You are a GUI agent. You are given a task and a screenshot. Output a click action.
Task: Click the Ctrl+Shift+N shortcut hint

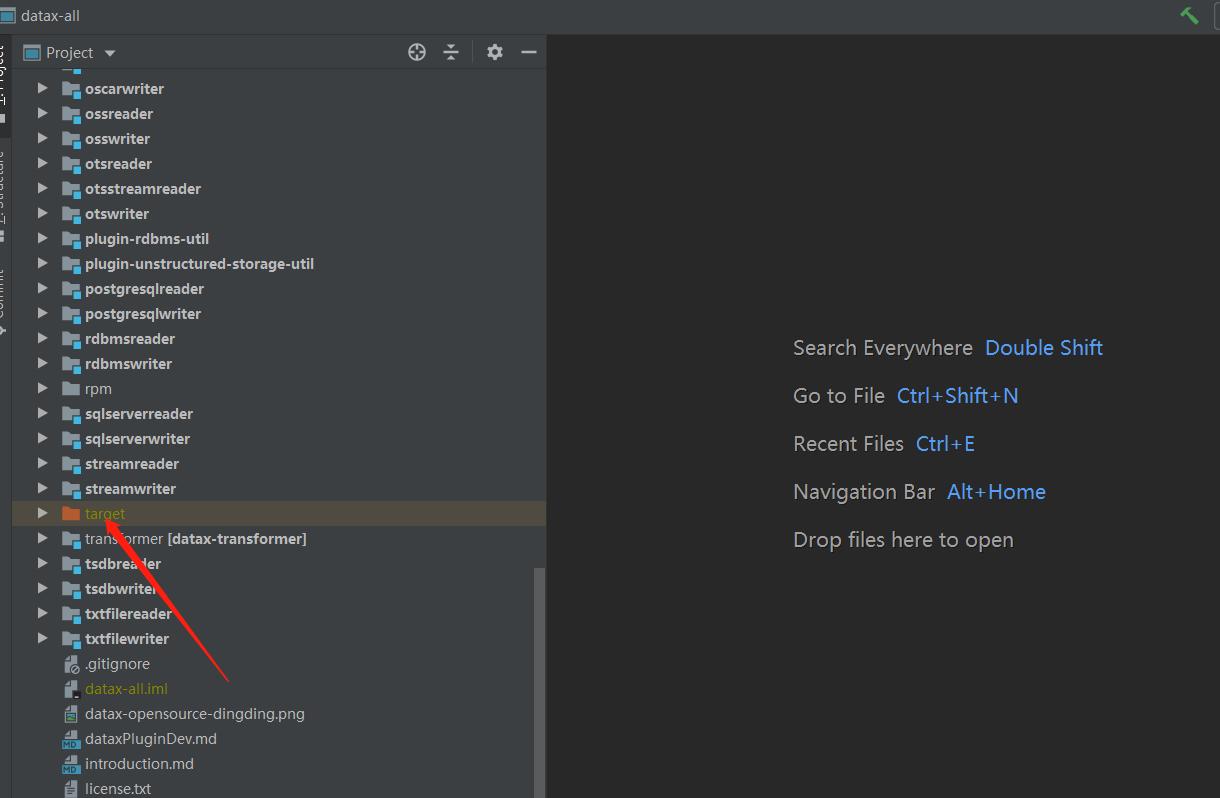point(958,396)
